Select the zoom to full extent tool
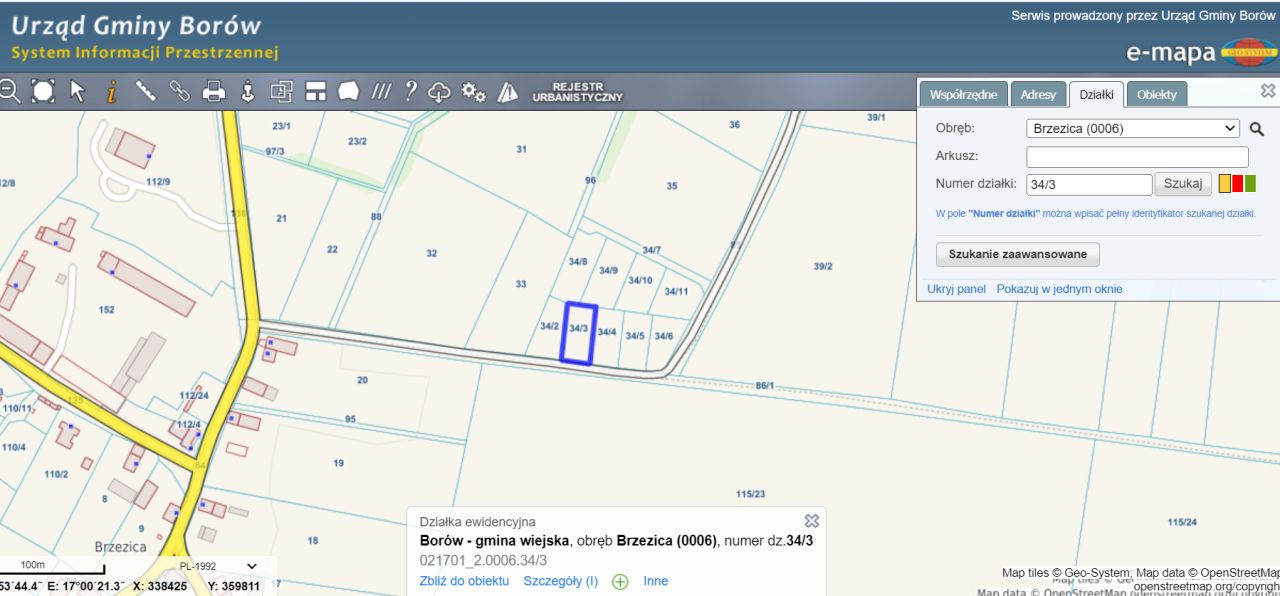This screenshot has height=596, width=1280. 43,91
